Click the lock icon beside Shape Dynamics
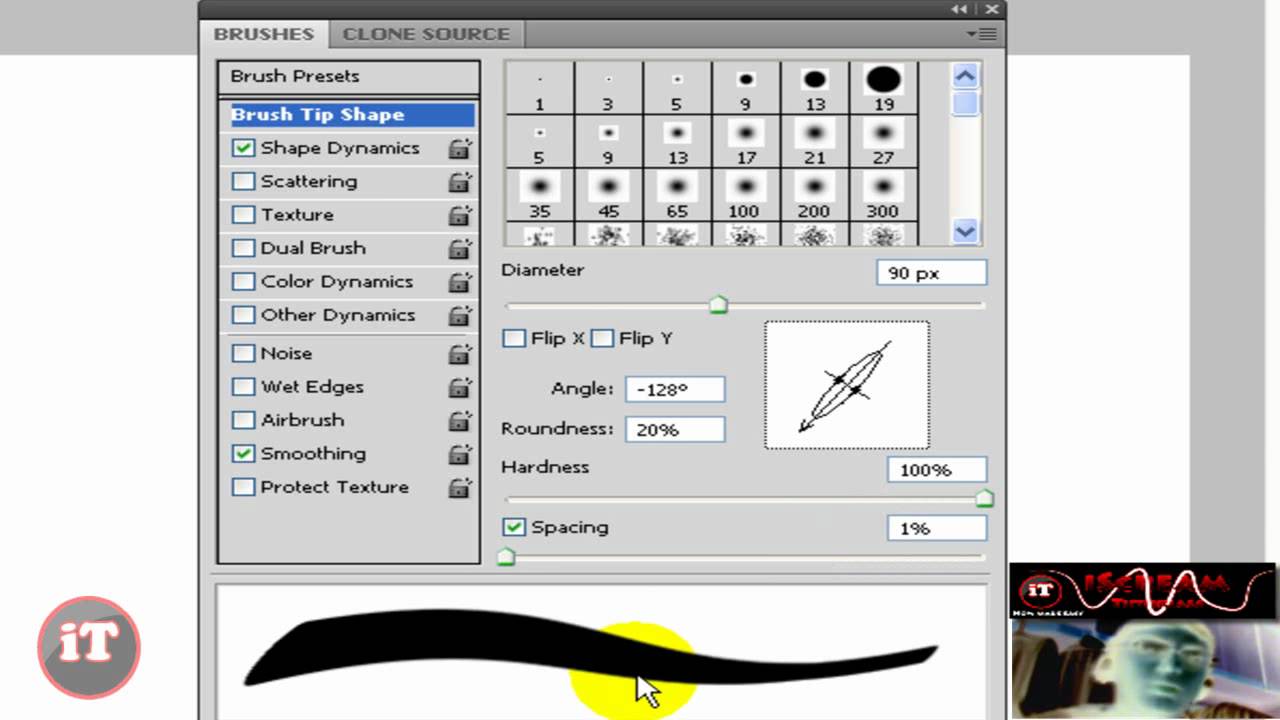 pyautogui.click(x=459, y=149)
